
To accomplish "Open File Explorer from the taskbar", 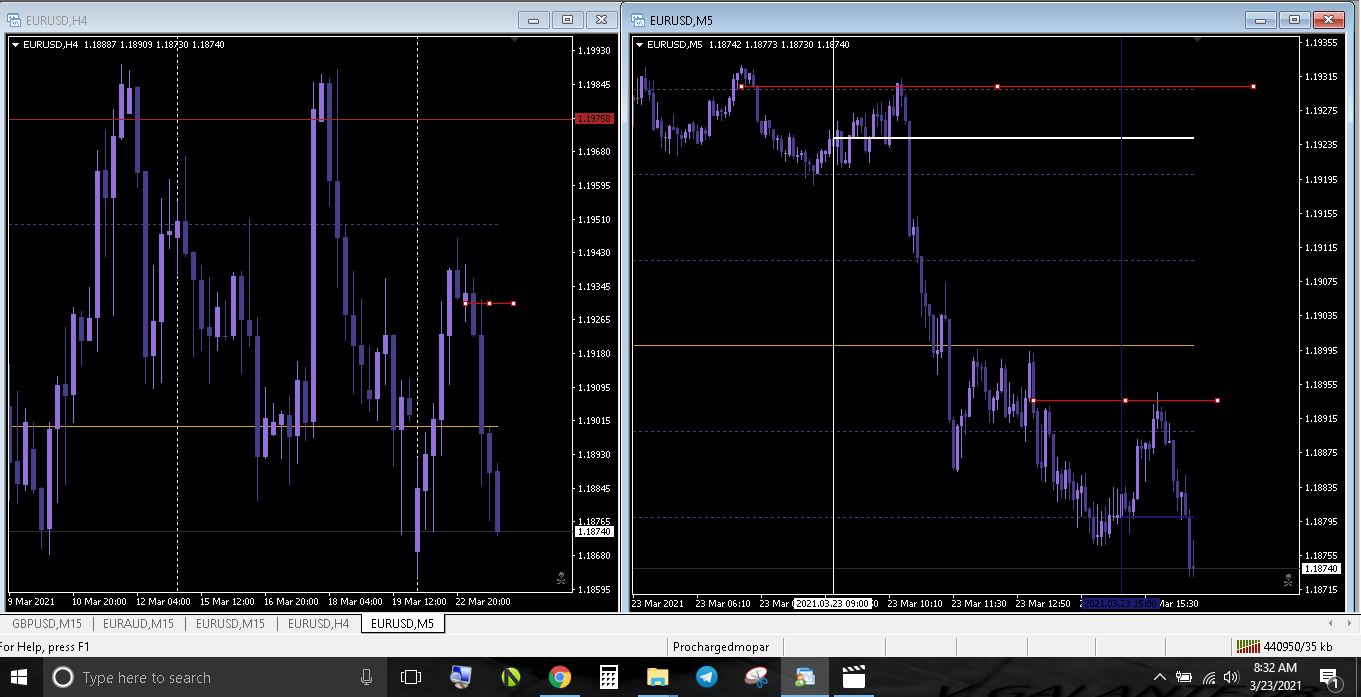I will pyautogui.click(x=657, y=677).
